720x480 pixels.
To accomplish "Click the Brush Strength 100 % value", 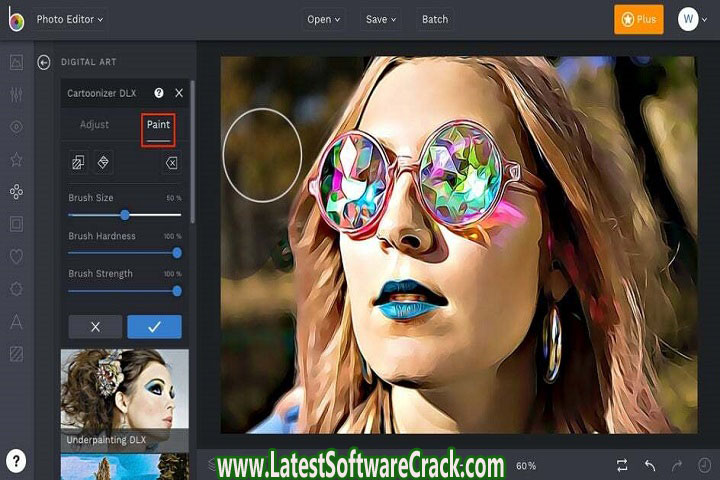I will click(x=173, y=274).
